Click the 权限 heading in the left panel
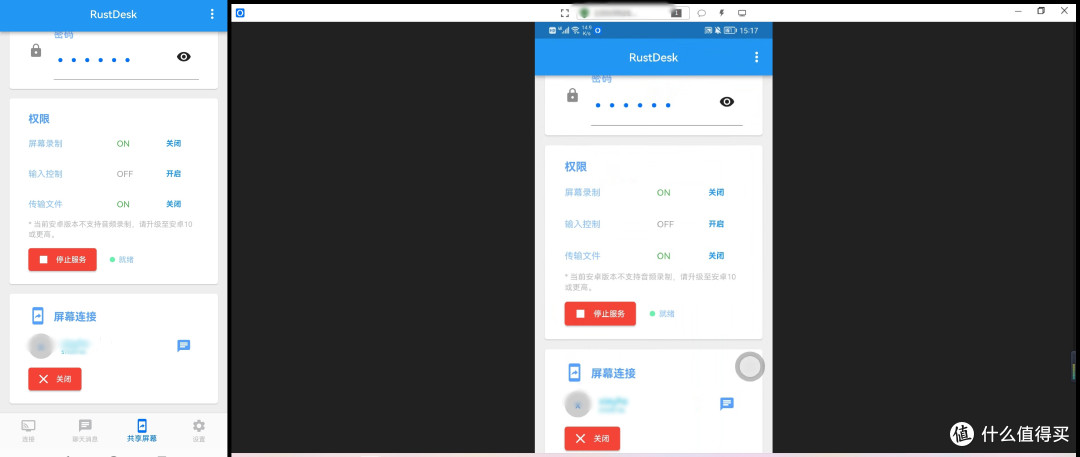 [x=39, y=119]
